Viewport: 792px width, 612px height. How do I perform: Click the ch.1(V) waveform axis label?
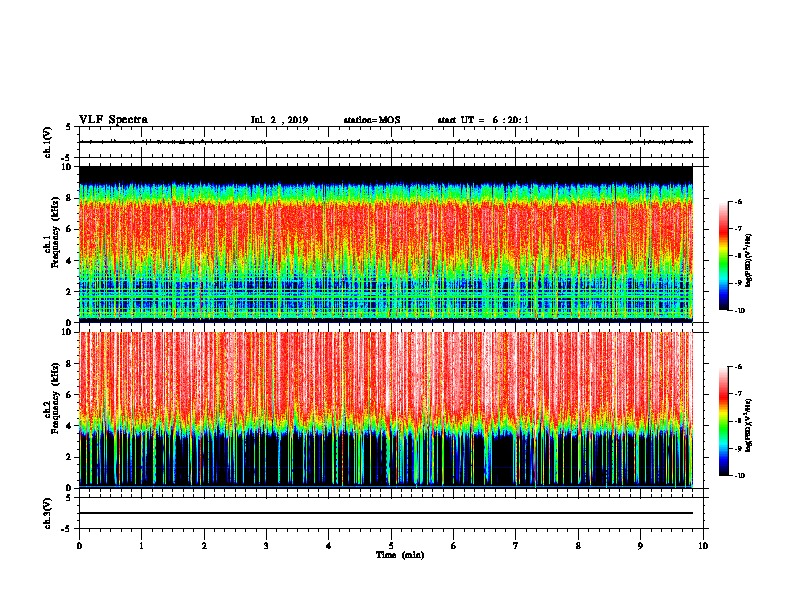(x=48, y=142)
